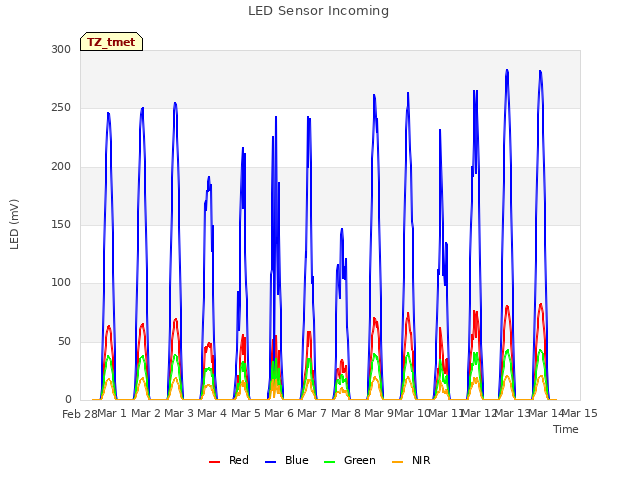This screenshot has height=480, width=640.
Task: Click the Mar 3 x-axis tick label
Action: point(179,413)
